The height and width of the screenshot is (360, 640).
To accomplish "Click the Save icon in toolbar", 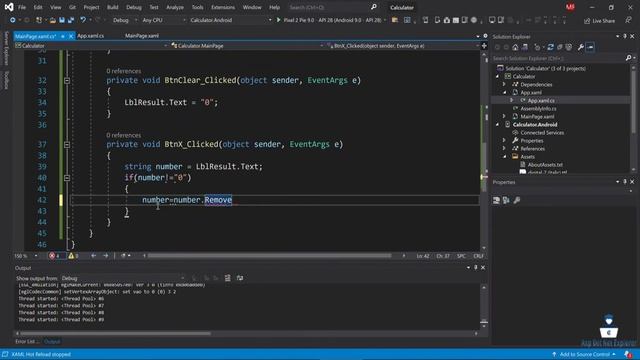I will (62, 20).
